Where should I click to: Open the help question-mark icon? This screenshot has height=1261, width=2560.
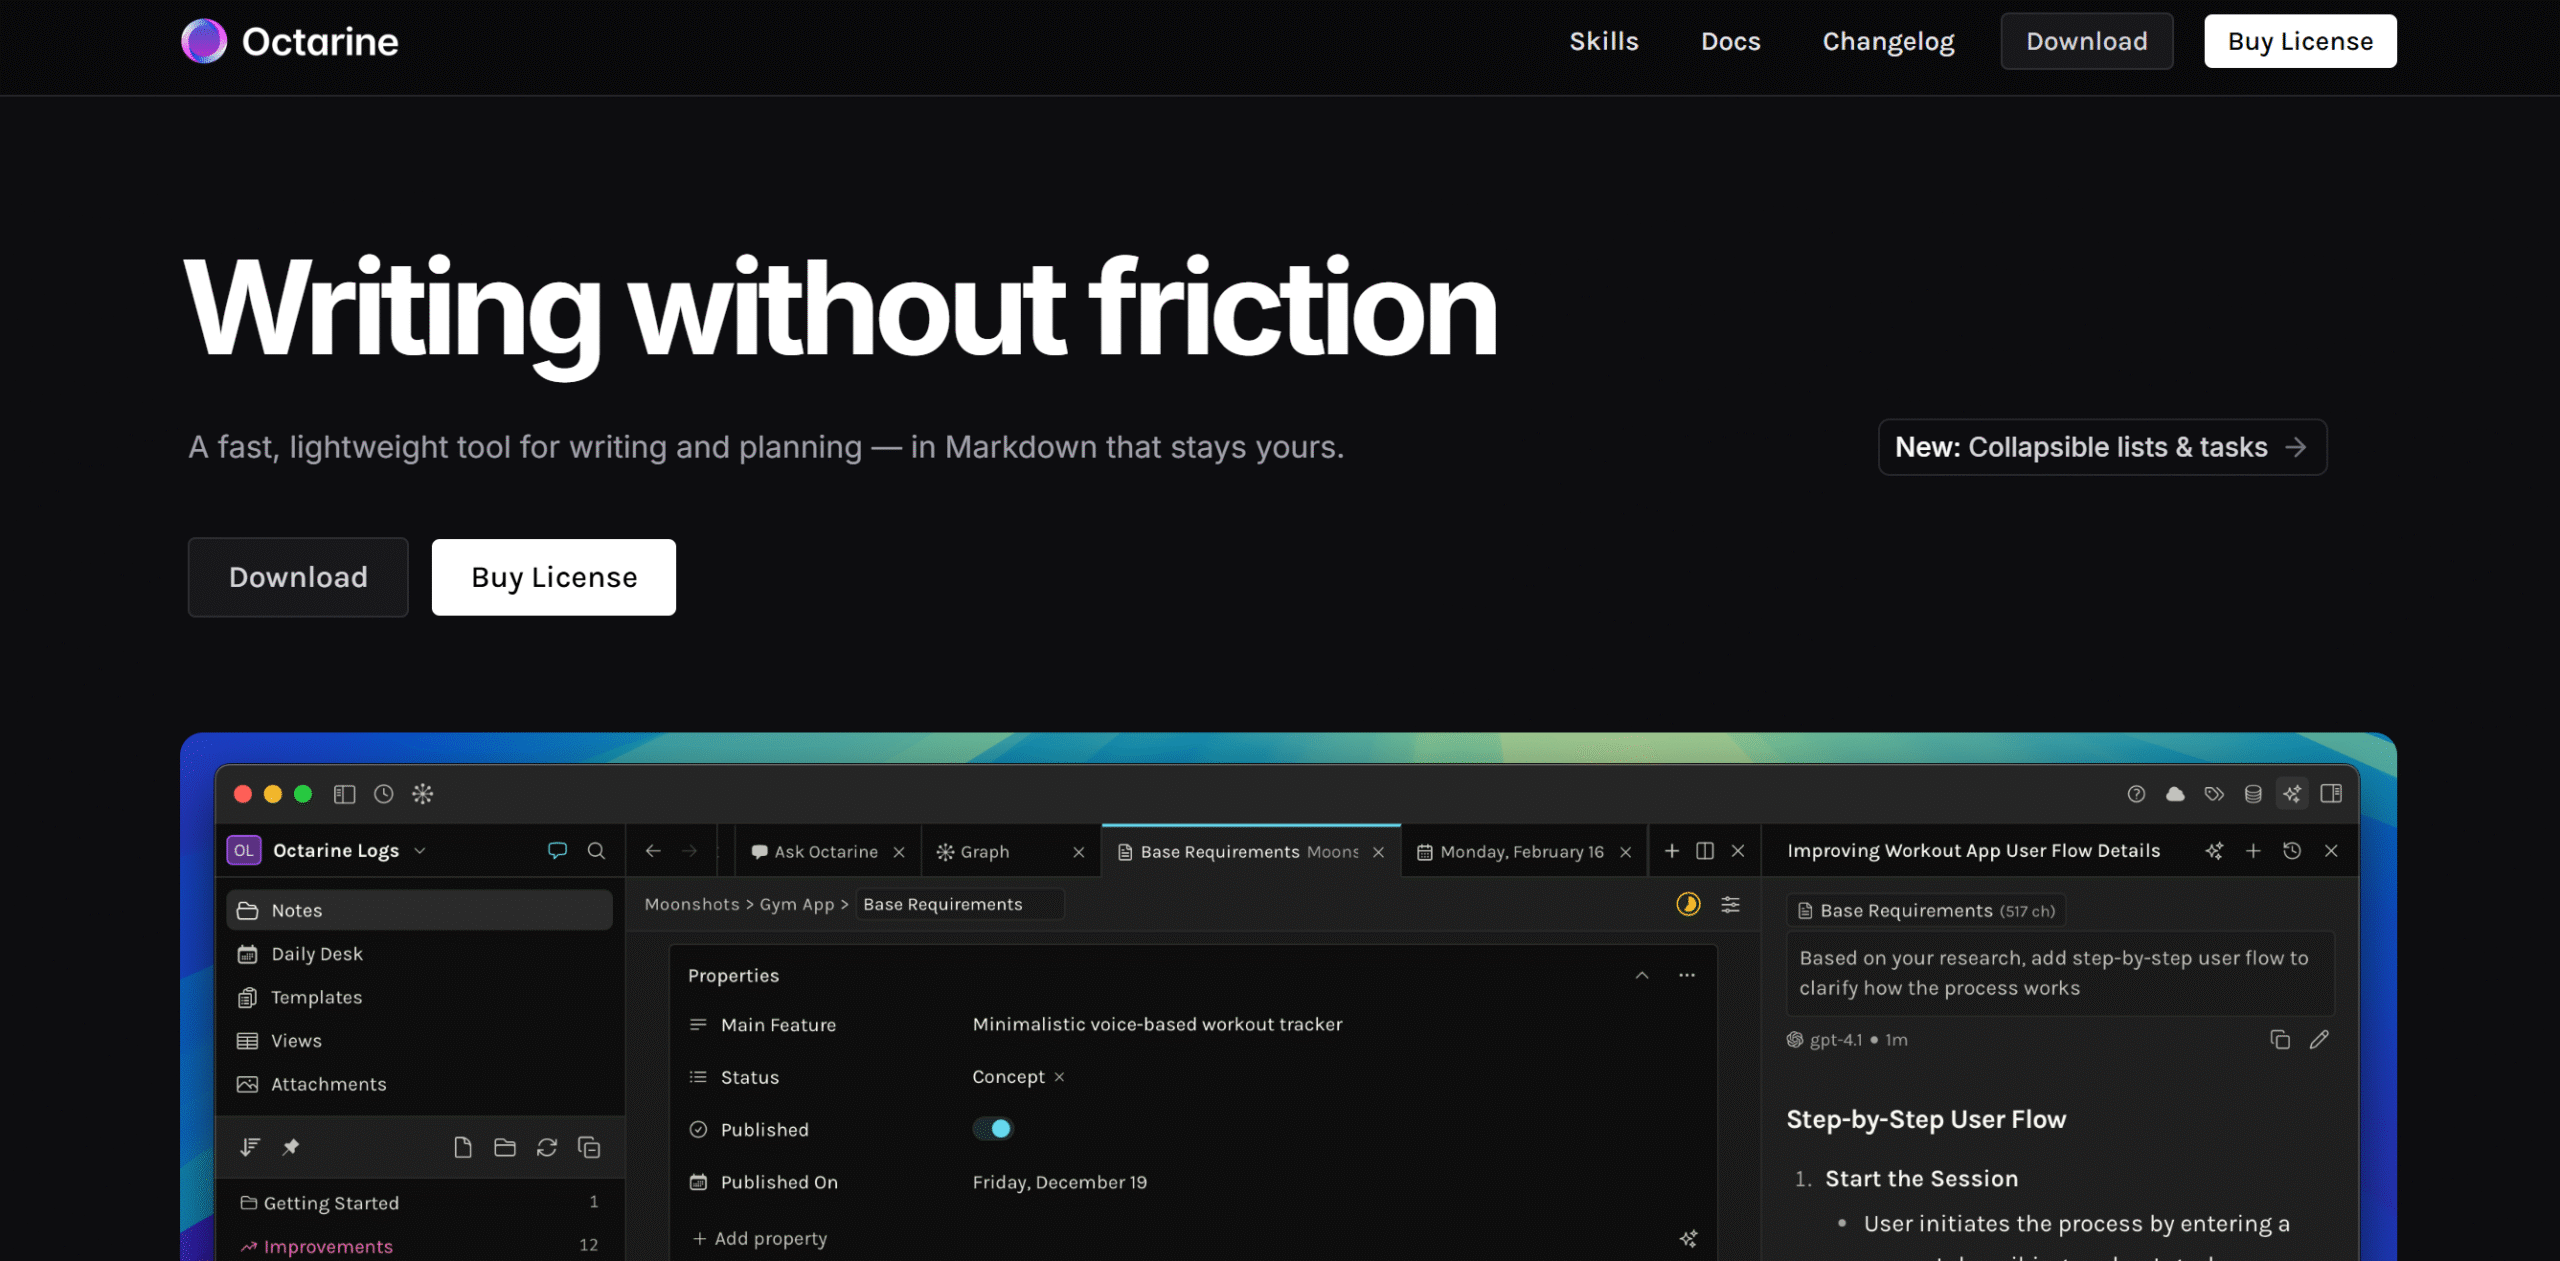2136,794
